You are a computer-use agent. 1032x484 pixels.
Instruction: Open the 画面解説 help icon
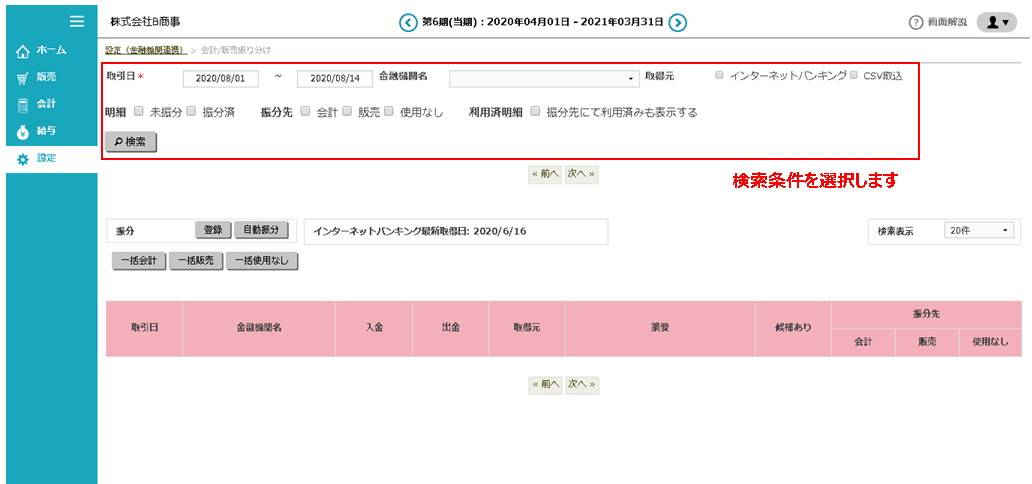(915, 23)
